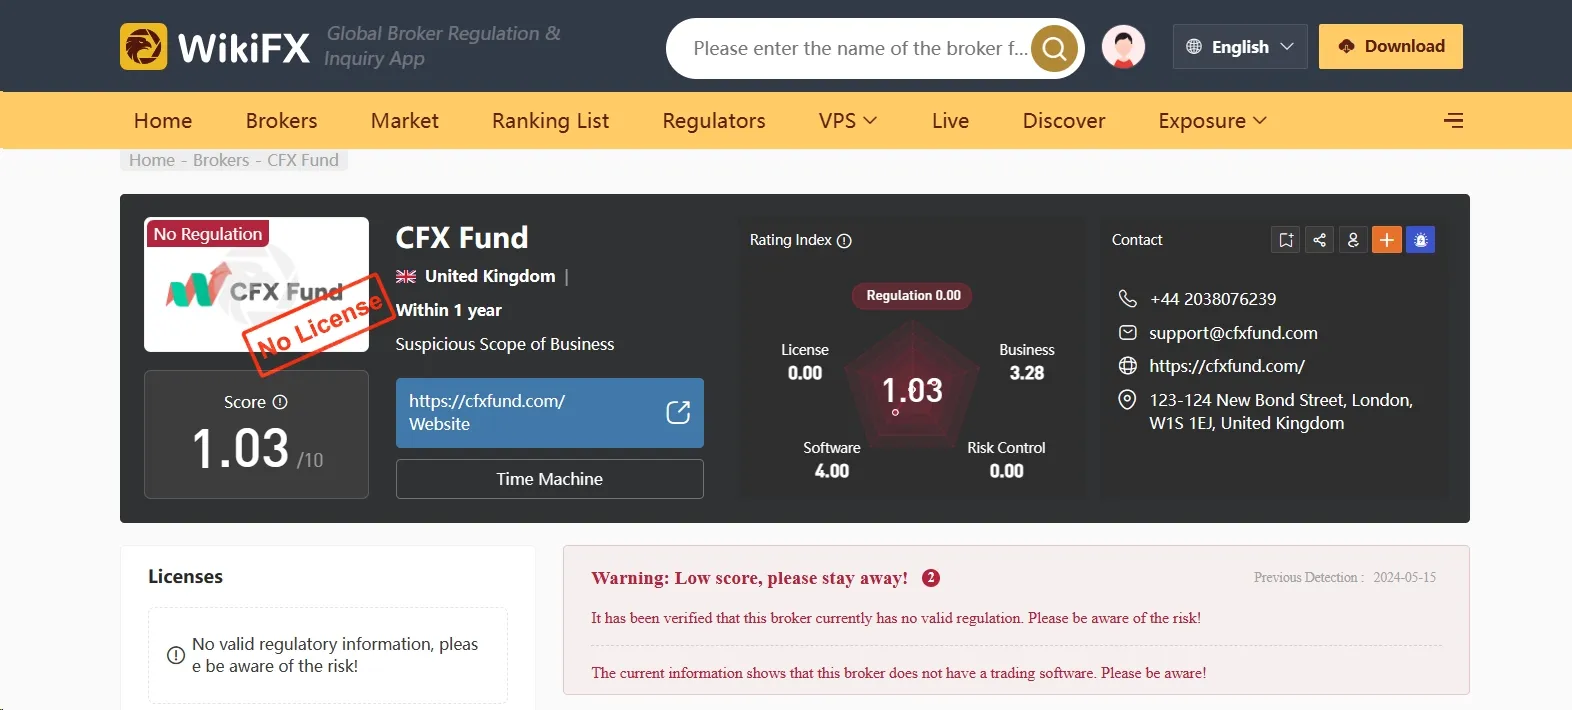
Task: Click the phone icon in Contact
Action: click(1127, 298)
